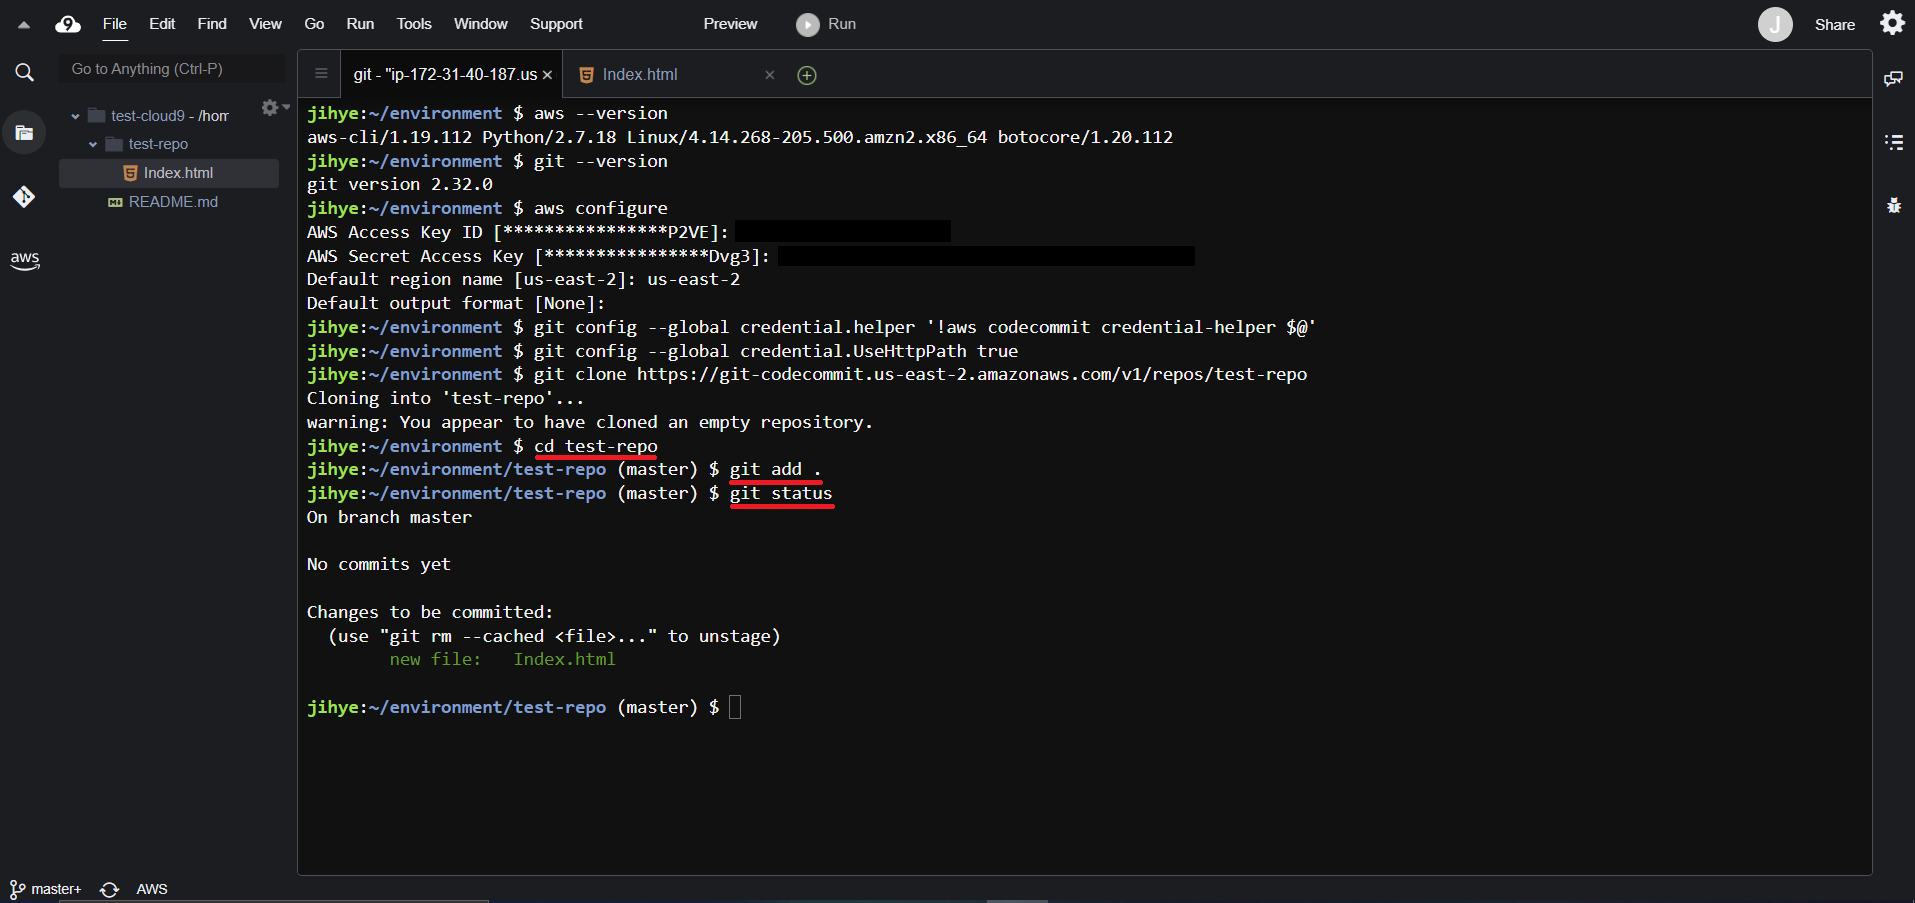Open the Edit menu
1915x903 pixels.
162,24
